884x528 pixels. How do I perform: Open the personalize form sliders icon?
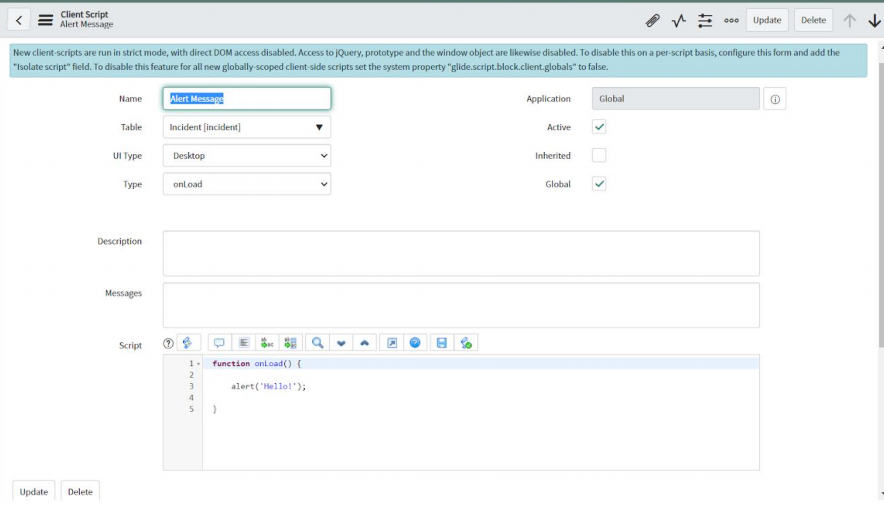click(x=705, y=21)
